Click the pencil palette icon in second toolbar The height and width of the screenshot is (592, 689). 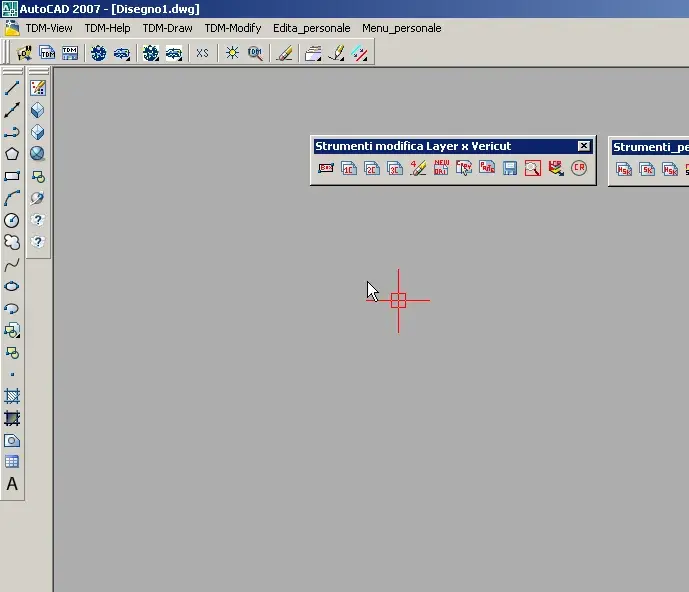point(38,88)
